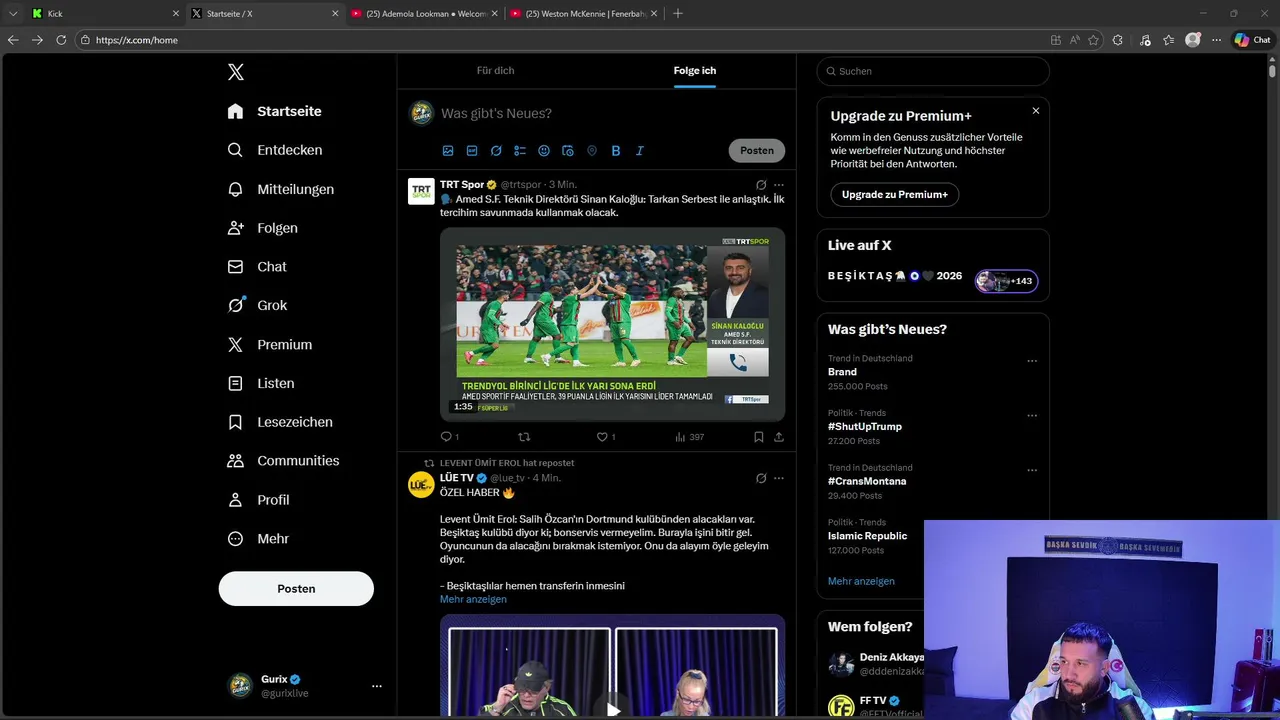The width and height of the screenshot is (1280, 720).
Task: Click the Mehr circle icon in sidebar
Action: tap(235, 539)
